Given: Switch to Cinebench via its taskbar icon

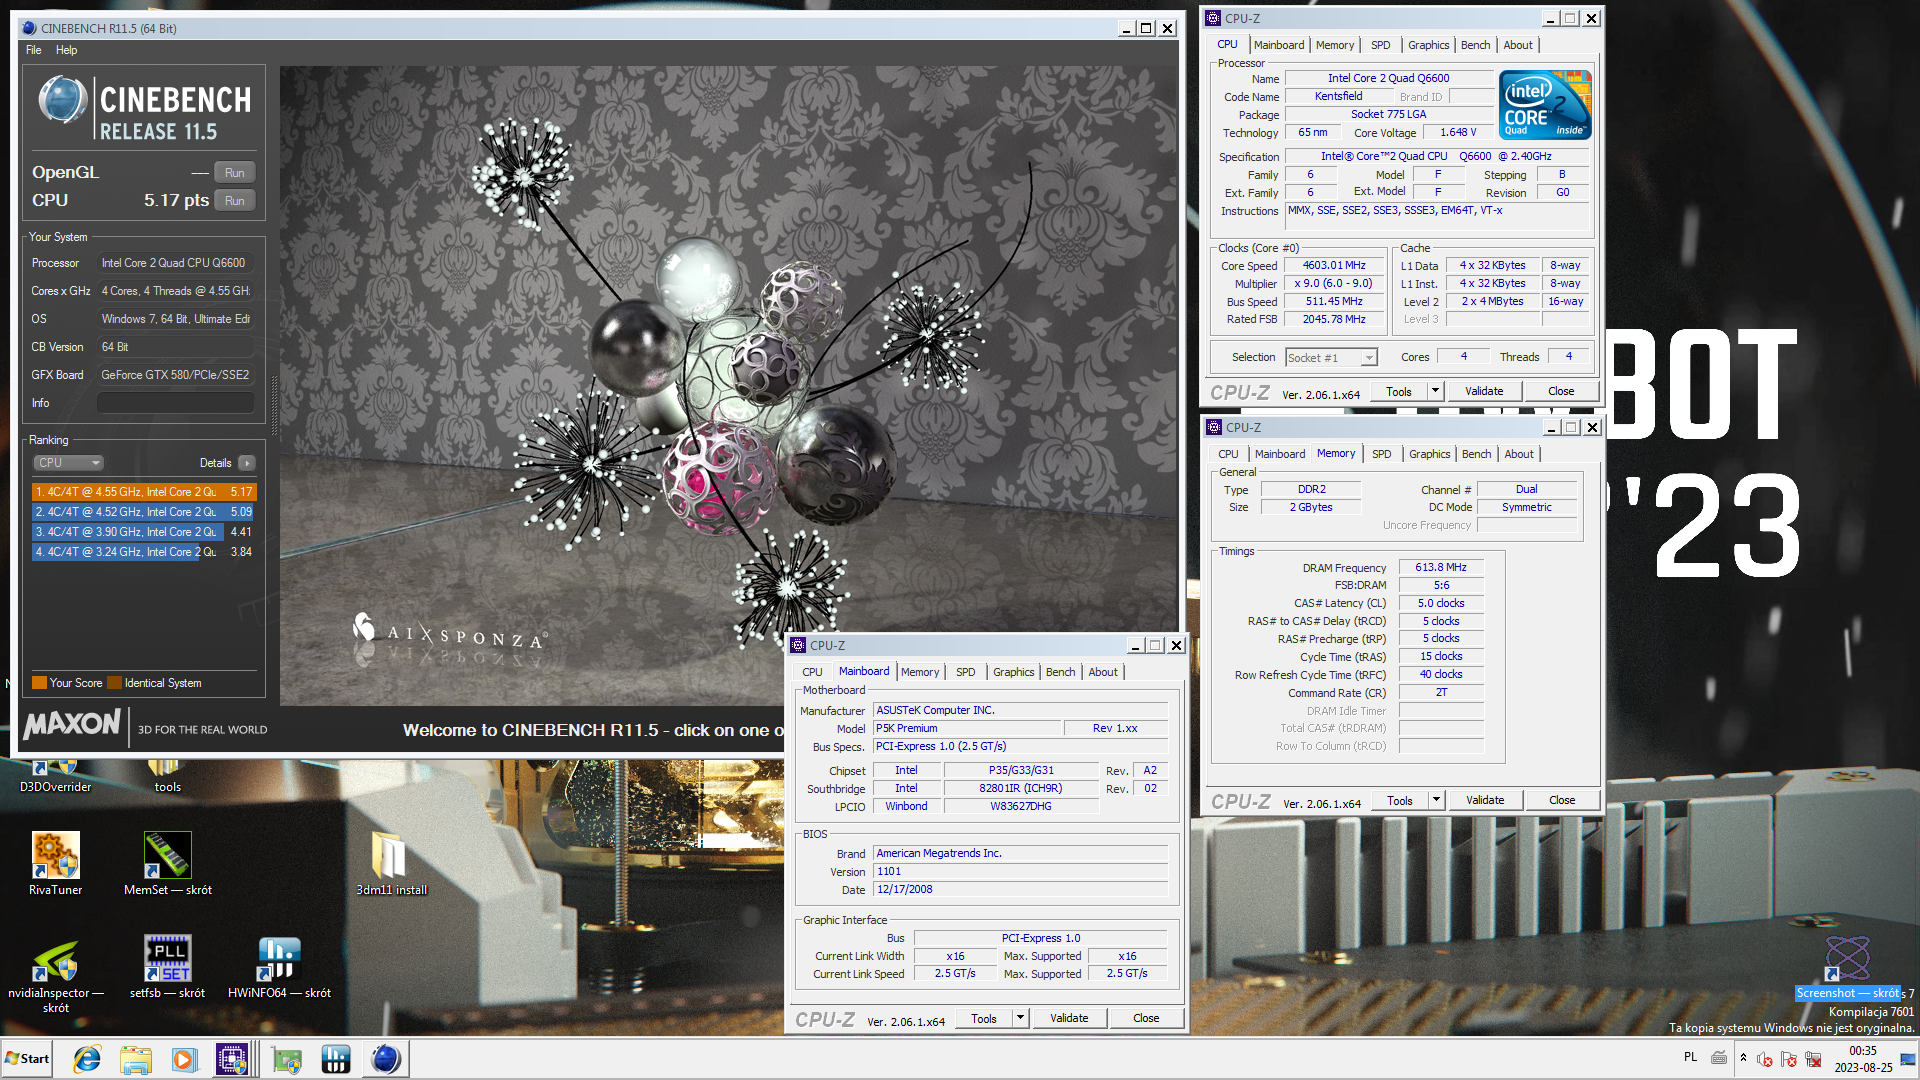Looking at the screenshot, I should pyautogui.click(x=385, y=1059).
